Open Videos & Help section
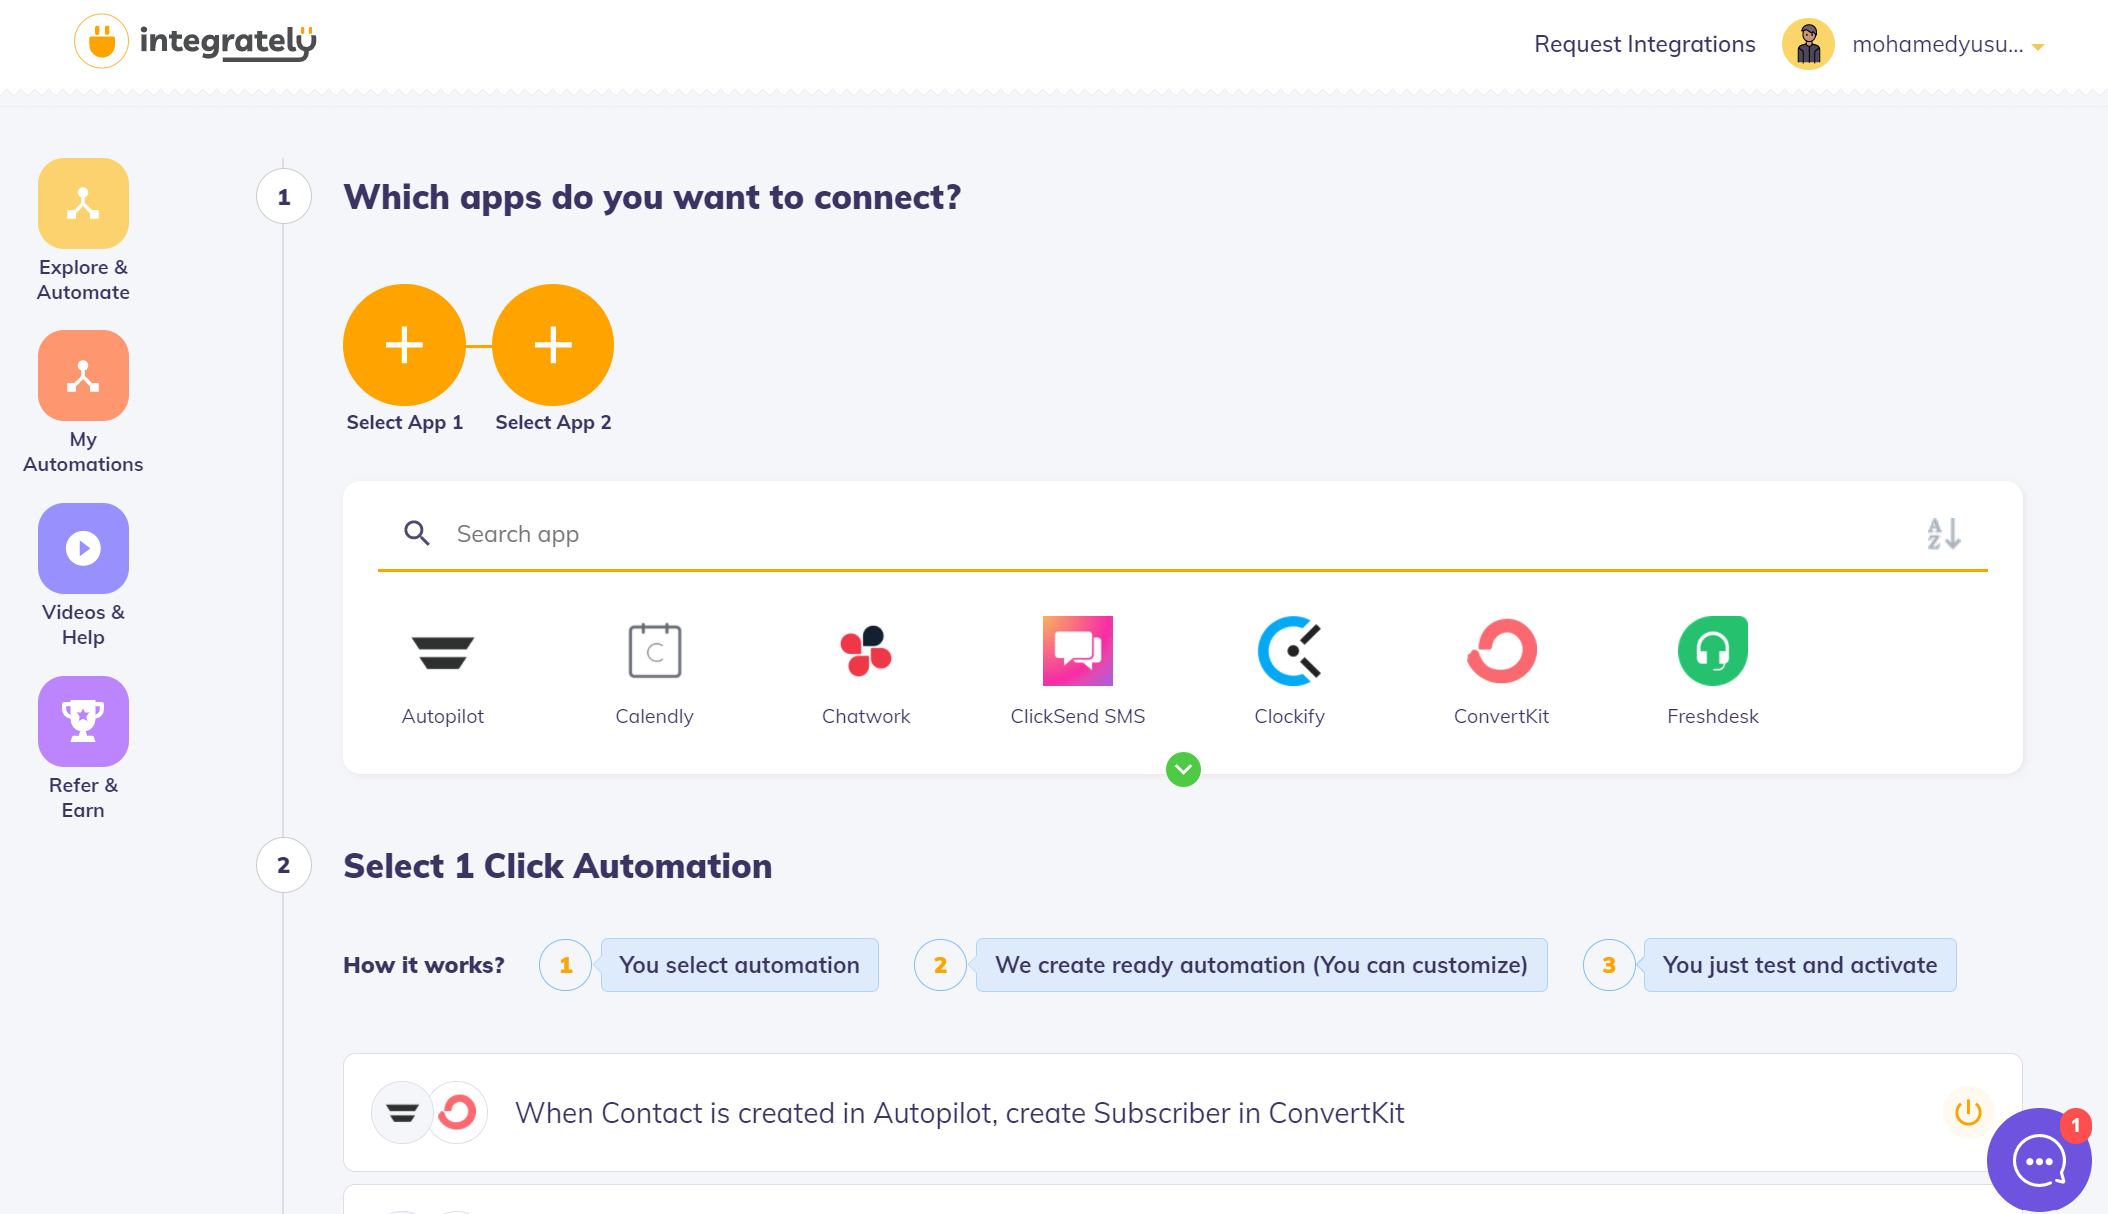2108x1214 pixels. click(83, 576)
